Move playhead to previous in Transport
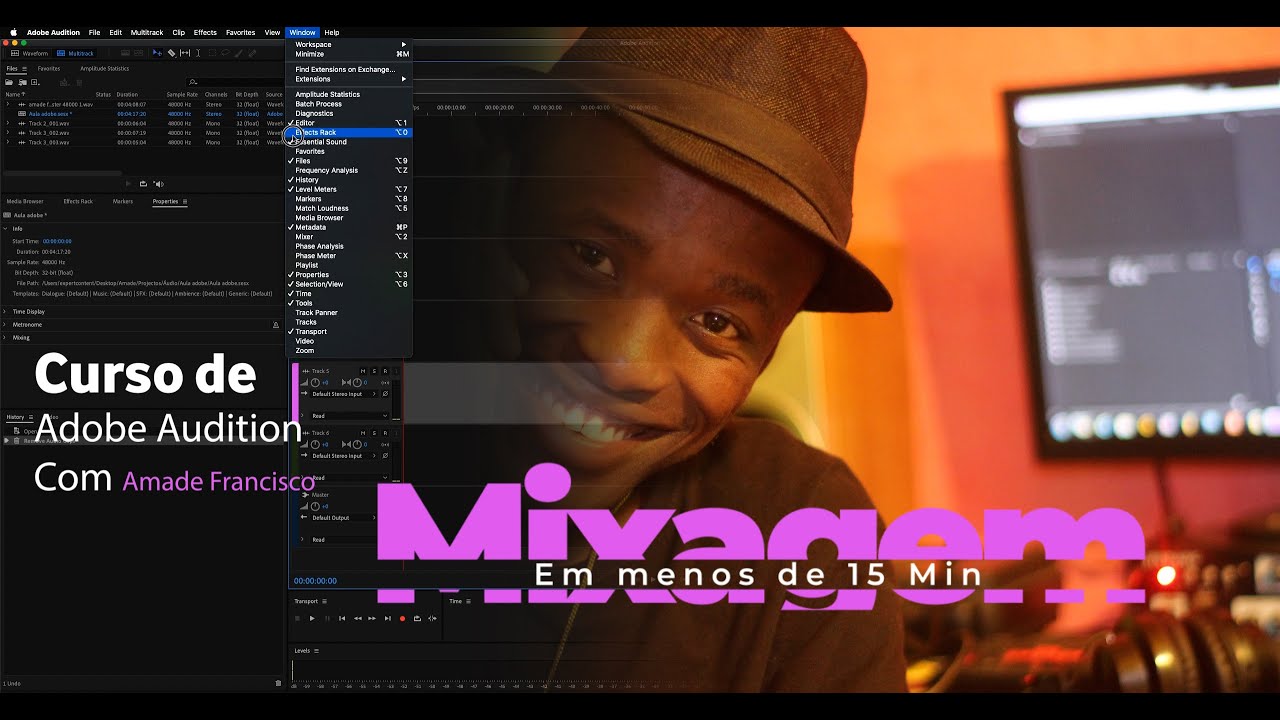 342,618
